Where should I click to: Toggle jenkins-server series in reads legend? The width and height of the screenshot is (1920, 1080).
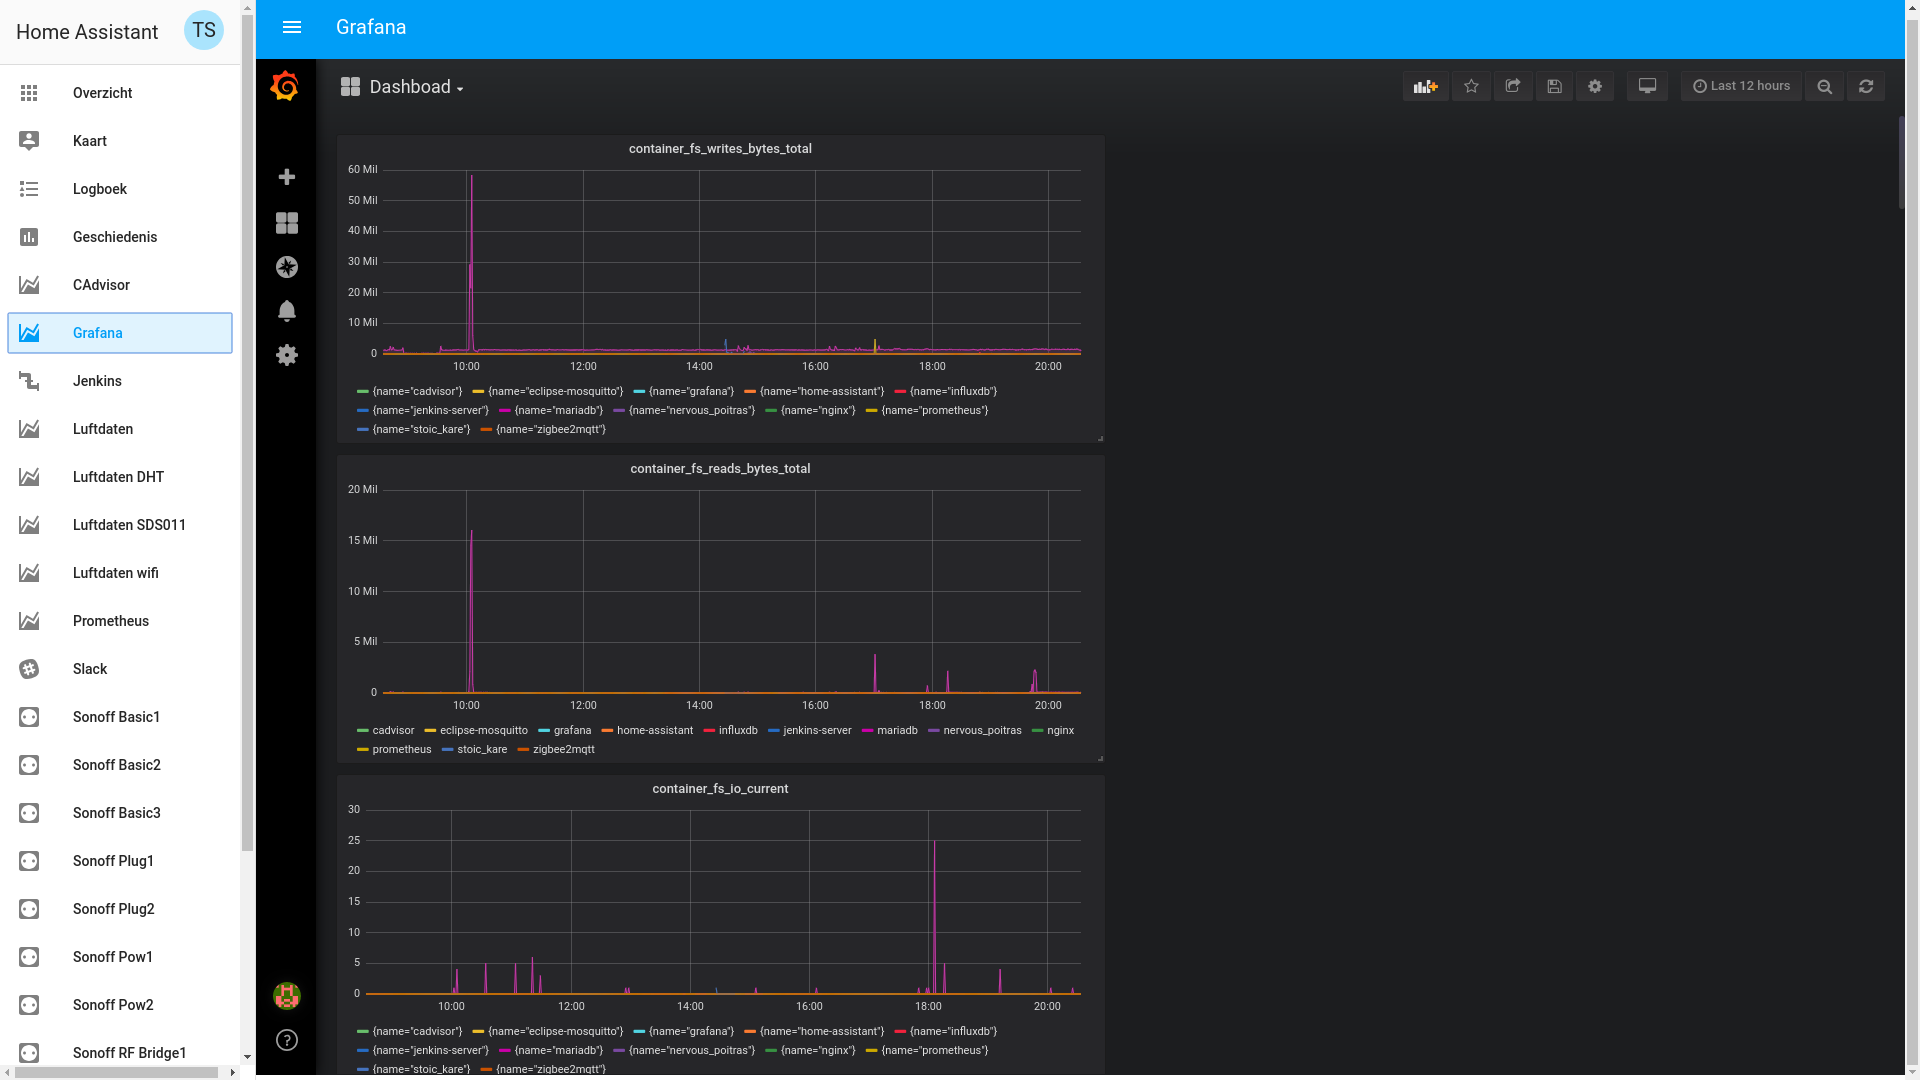tap(816, 731)
